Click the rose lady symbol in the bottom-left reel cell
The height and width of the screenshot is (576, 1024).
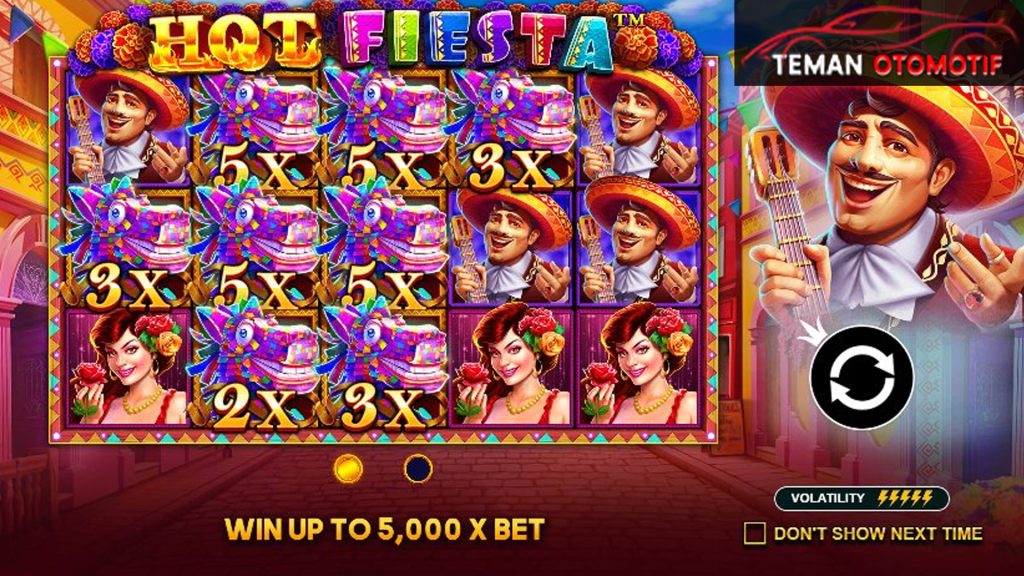tap(128, 369)
